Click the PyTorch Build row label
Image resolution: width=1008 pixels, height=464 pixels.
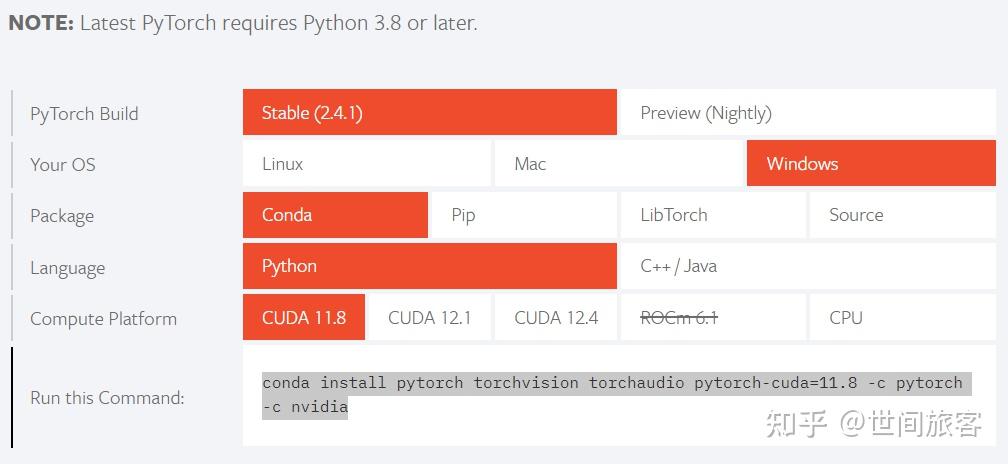[x=84, y=114]
